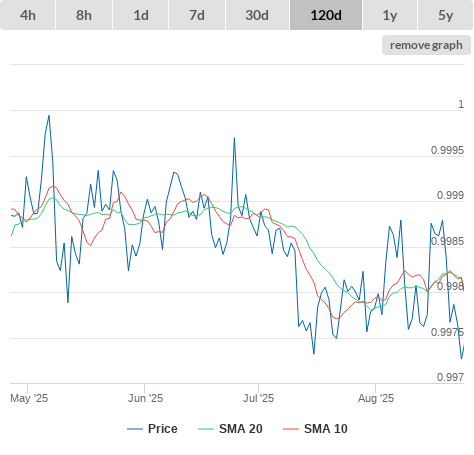
Task: Toggle the Price series in the legend
Action: (152, 429)
